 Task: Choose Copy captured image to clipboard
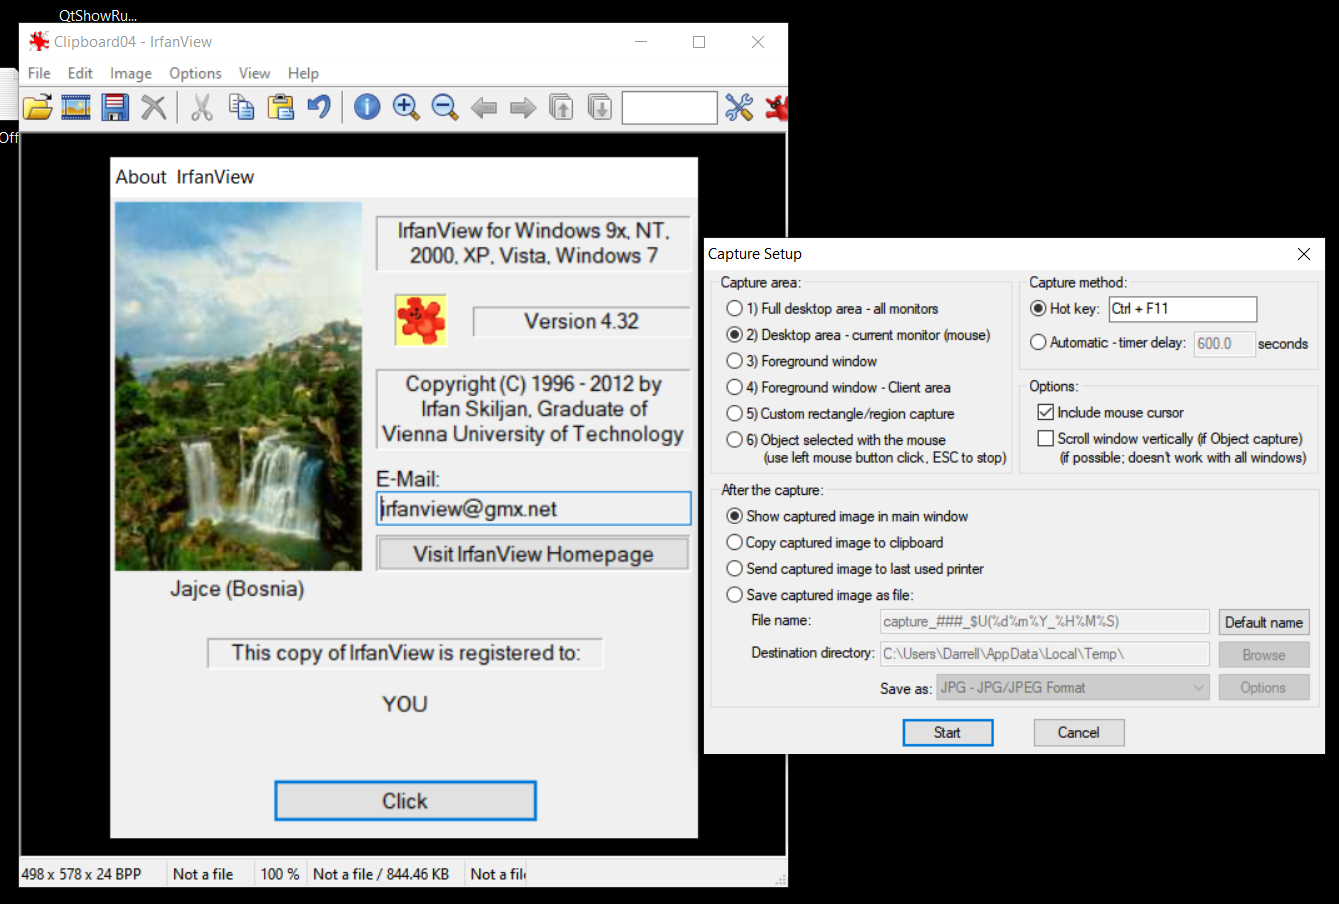[x=735, y=542]
